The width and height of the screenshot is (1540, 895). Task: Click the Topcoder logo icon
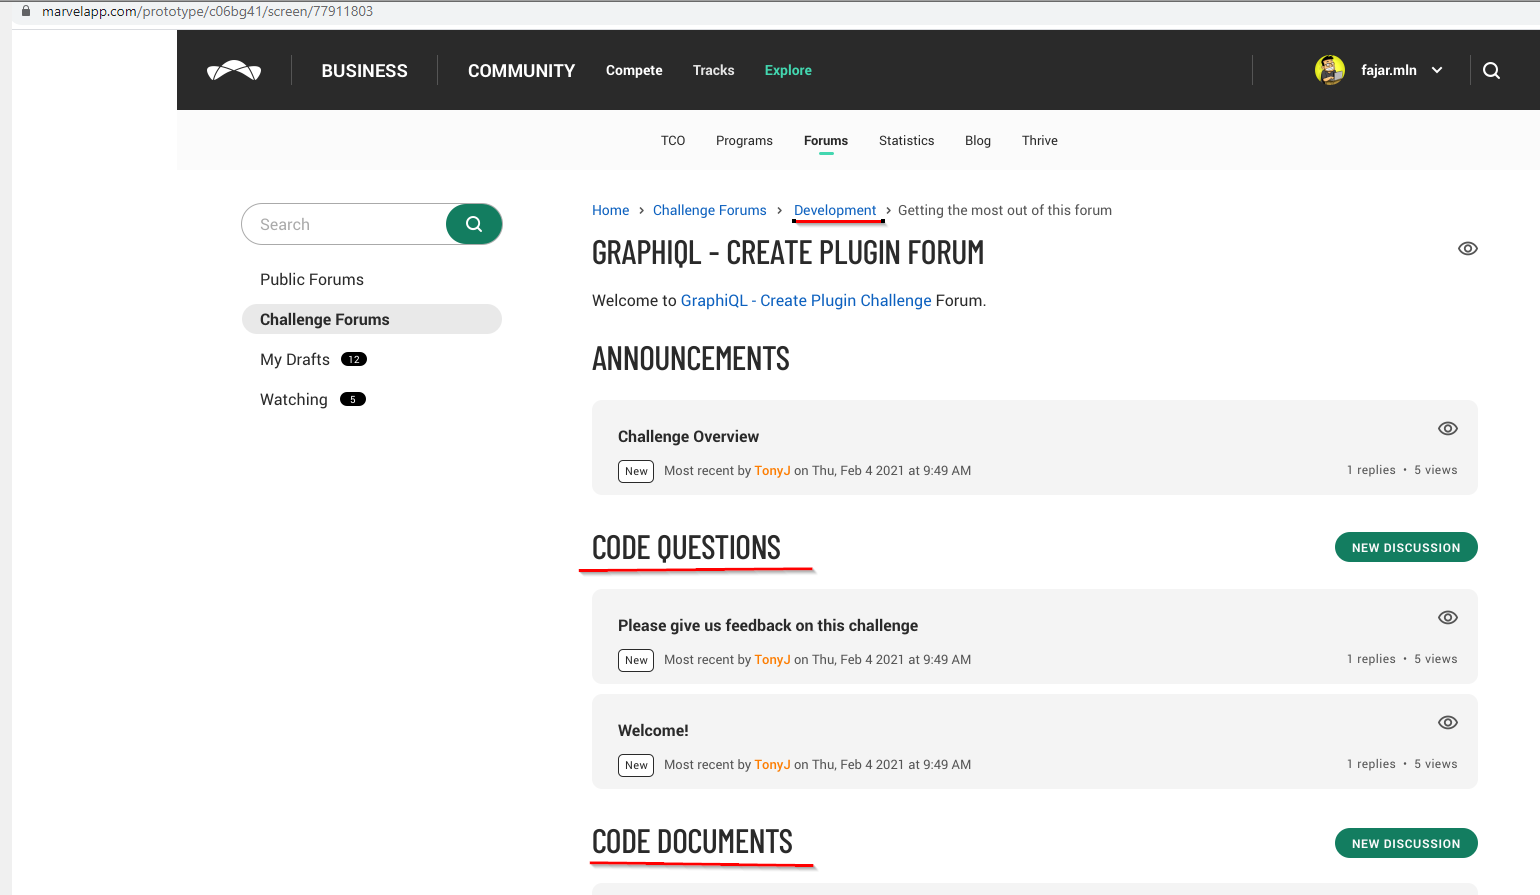click(234, 70)
